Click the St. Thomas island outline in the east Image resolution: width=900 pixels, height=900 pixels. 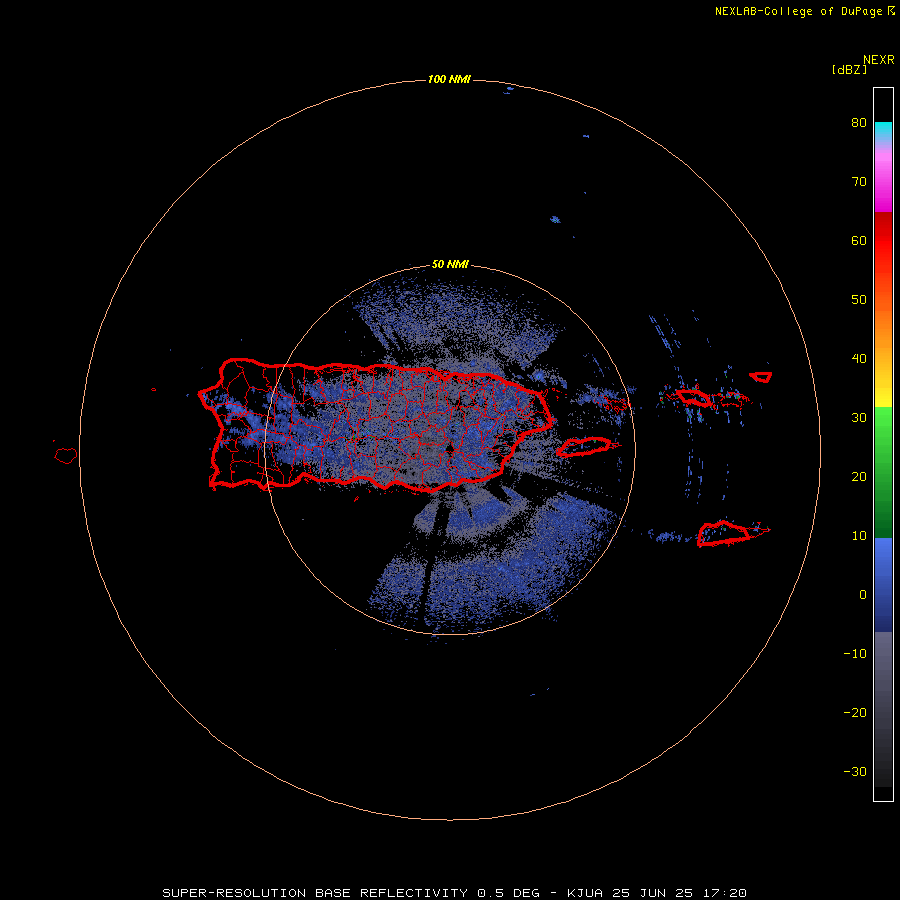pos(693,397)
